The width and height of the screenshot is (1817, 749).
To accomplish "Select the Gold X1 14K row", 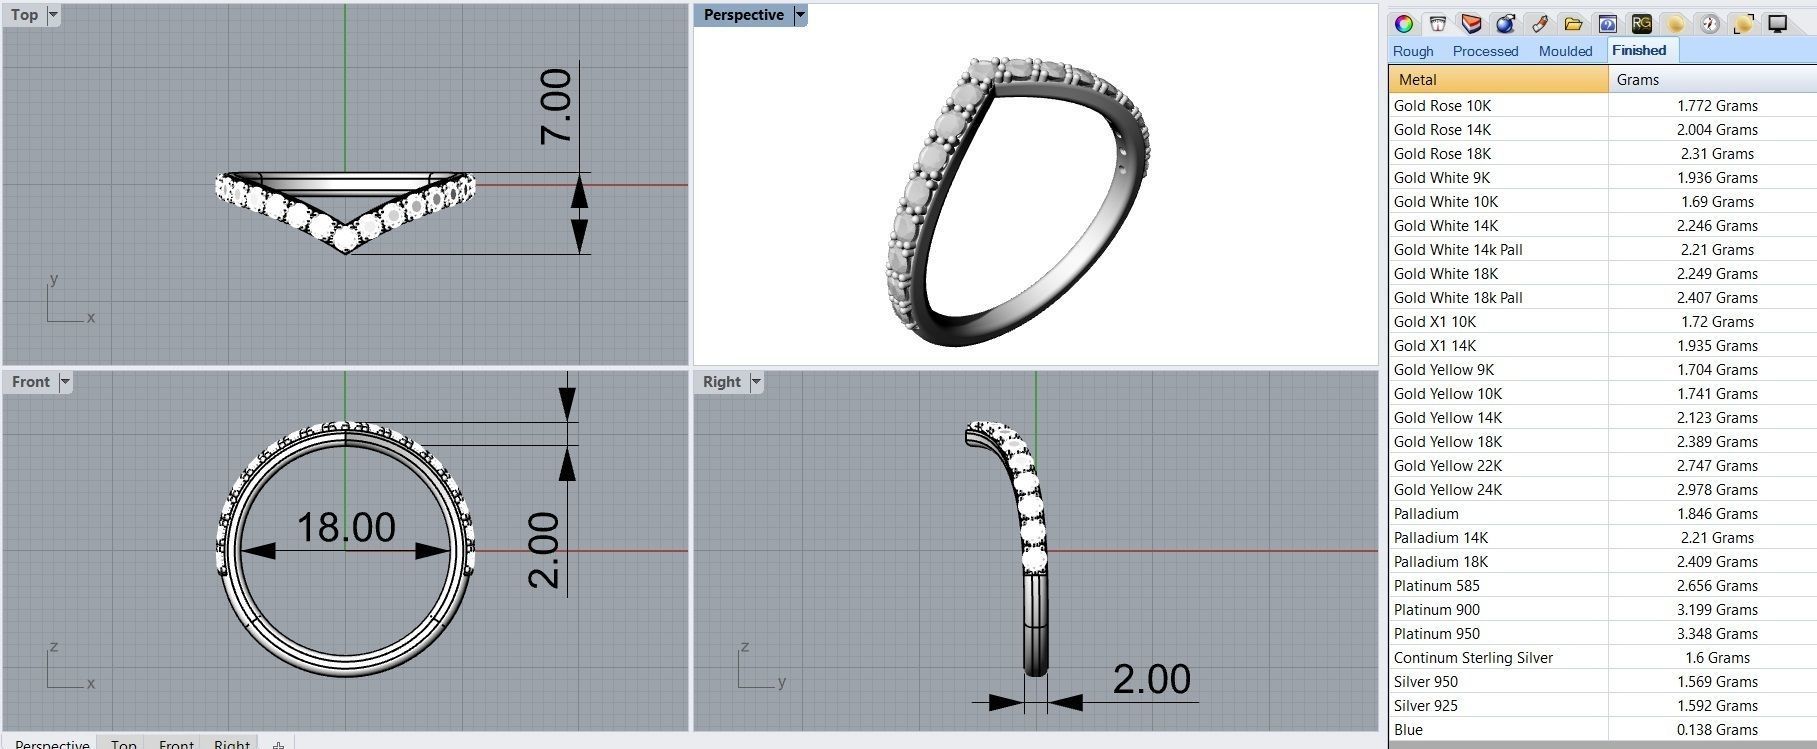I will pyautogui.click(x=1602, y=345).
